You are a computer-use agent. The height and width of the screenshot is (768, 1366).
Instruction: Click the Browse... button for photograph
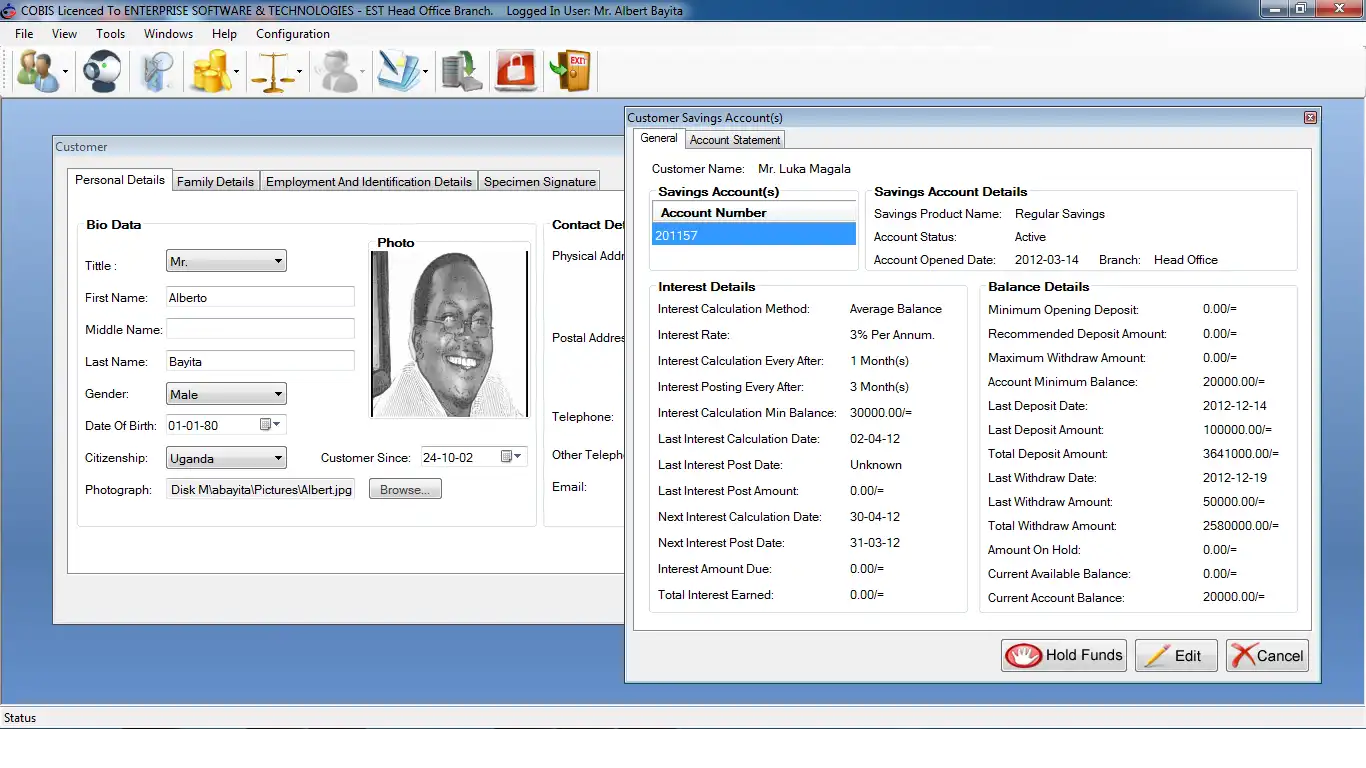point(405,489)
